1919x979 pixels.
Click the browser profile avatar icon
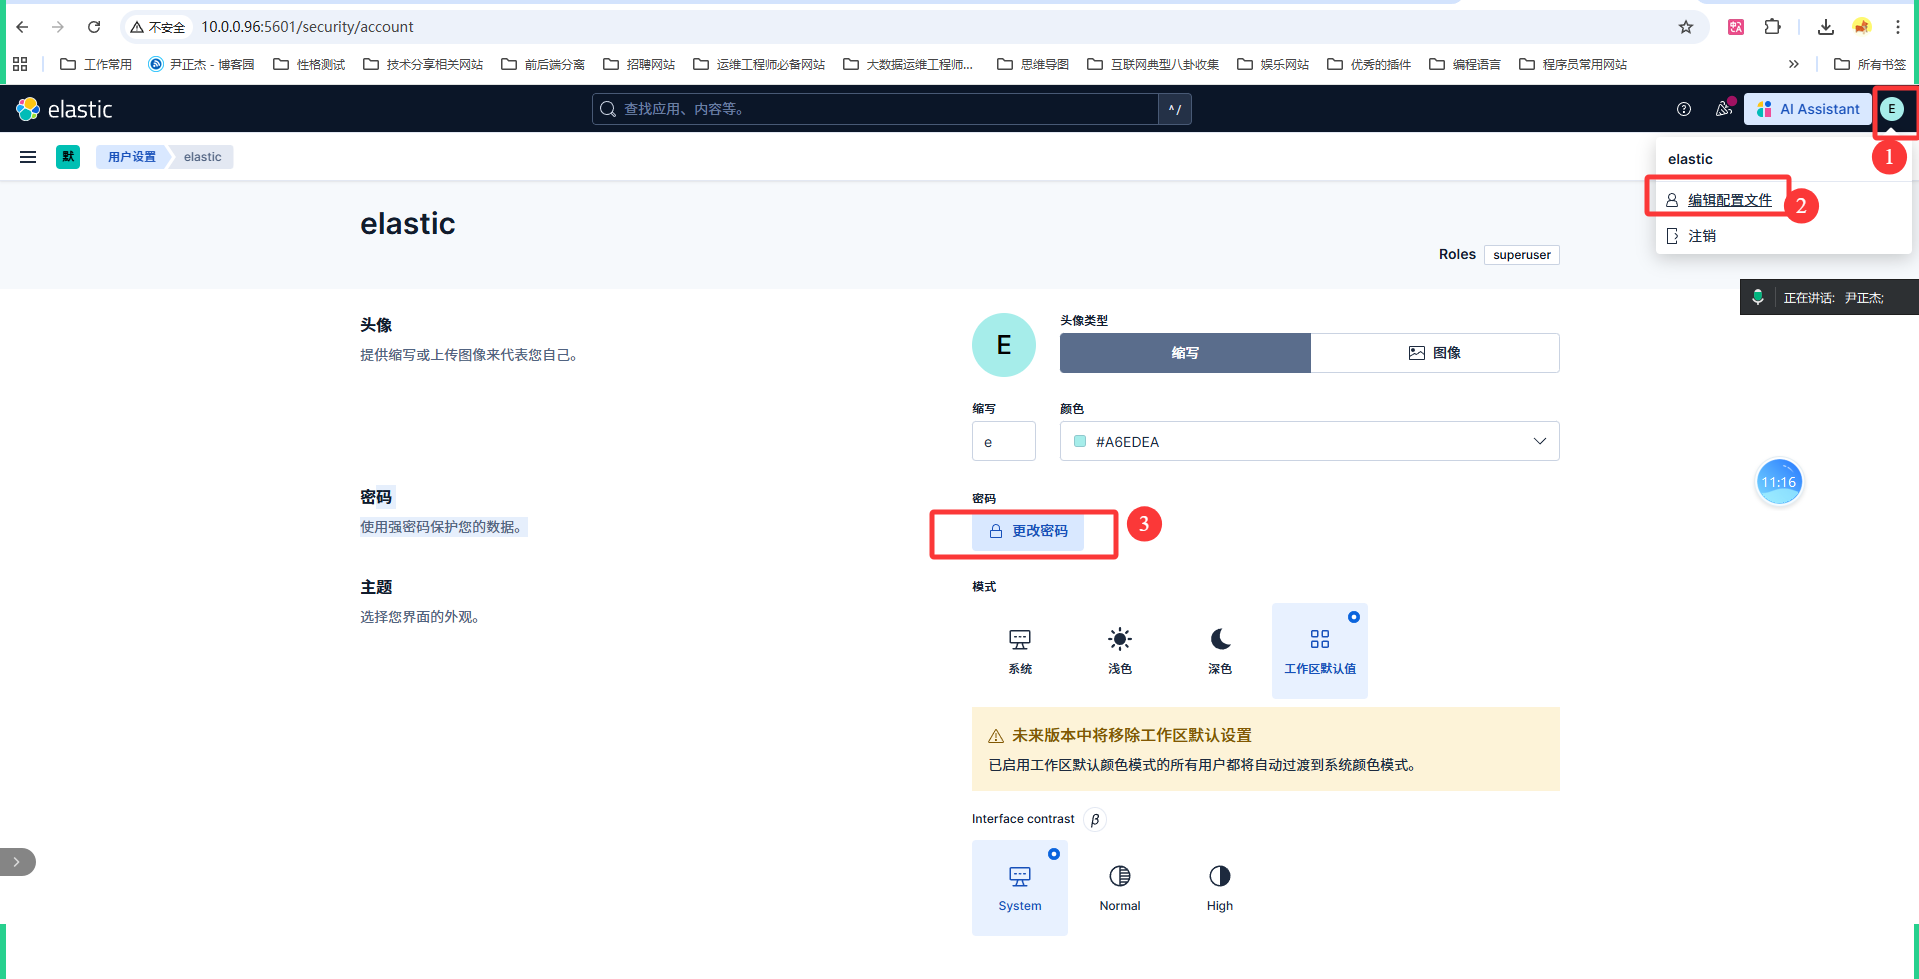coord(1862,27)
